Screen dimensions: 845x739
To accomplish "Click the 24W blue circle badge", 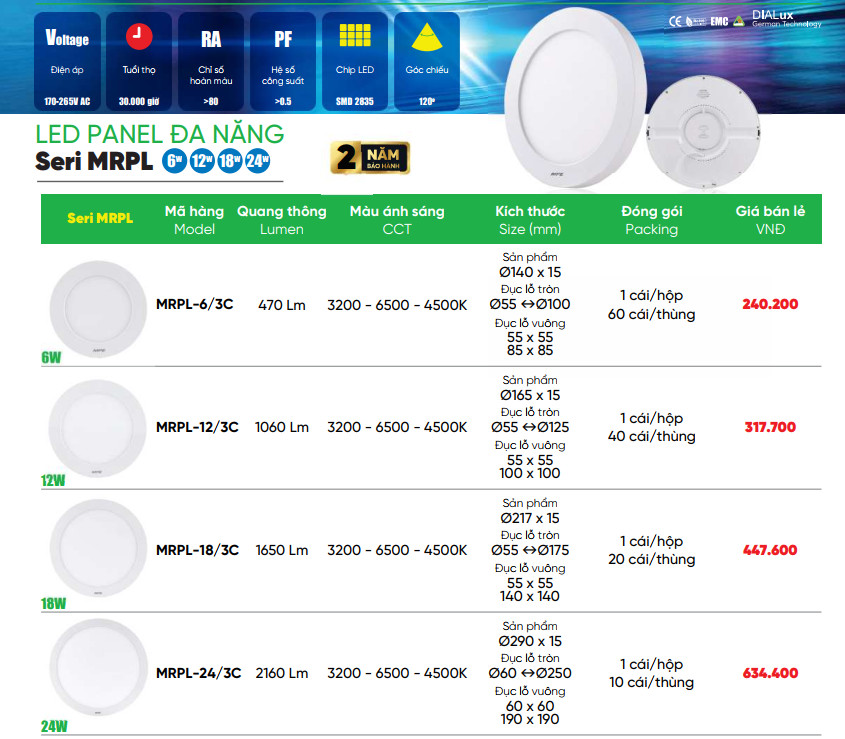I will (258, 161).
